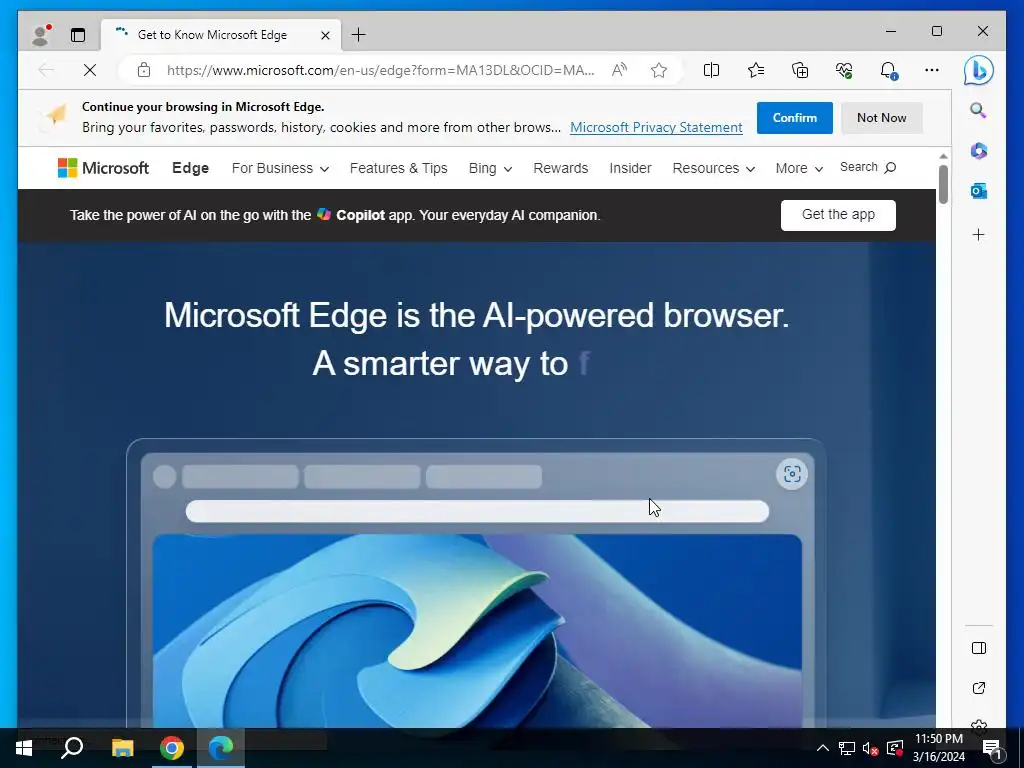Click Get the app button
The image size is (1024, 768).
(x=838, y=215)
